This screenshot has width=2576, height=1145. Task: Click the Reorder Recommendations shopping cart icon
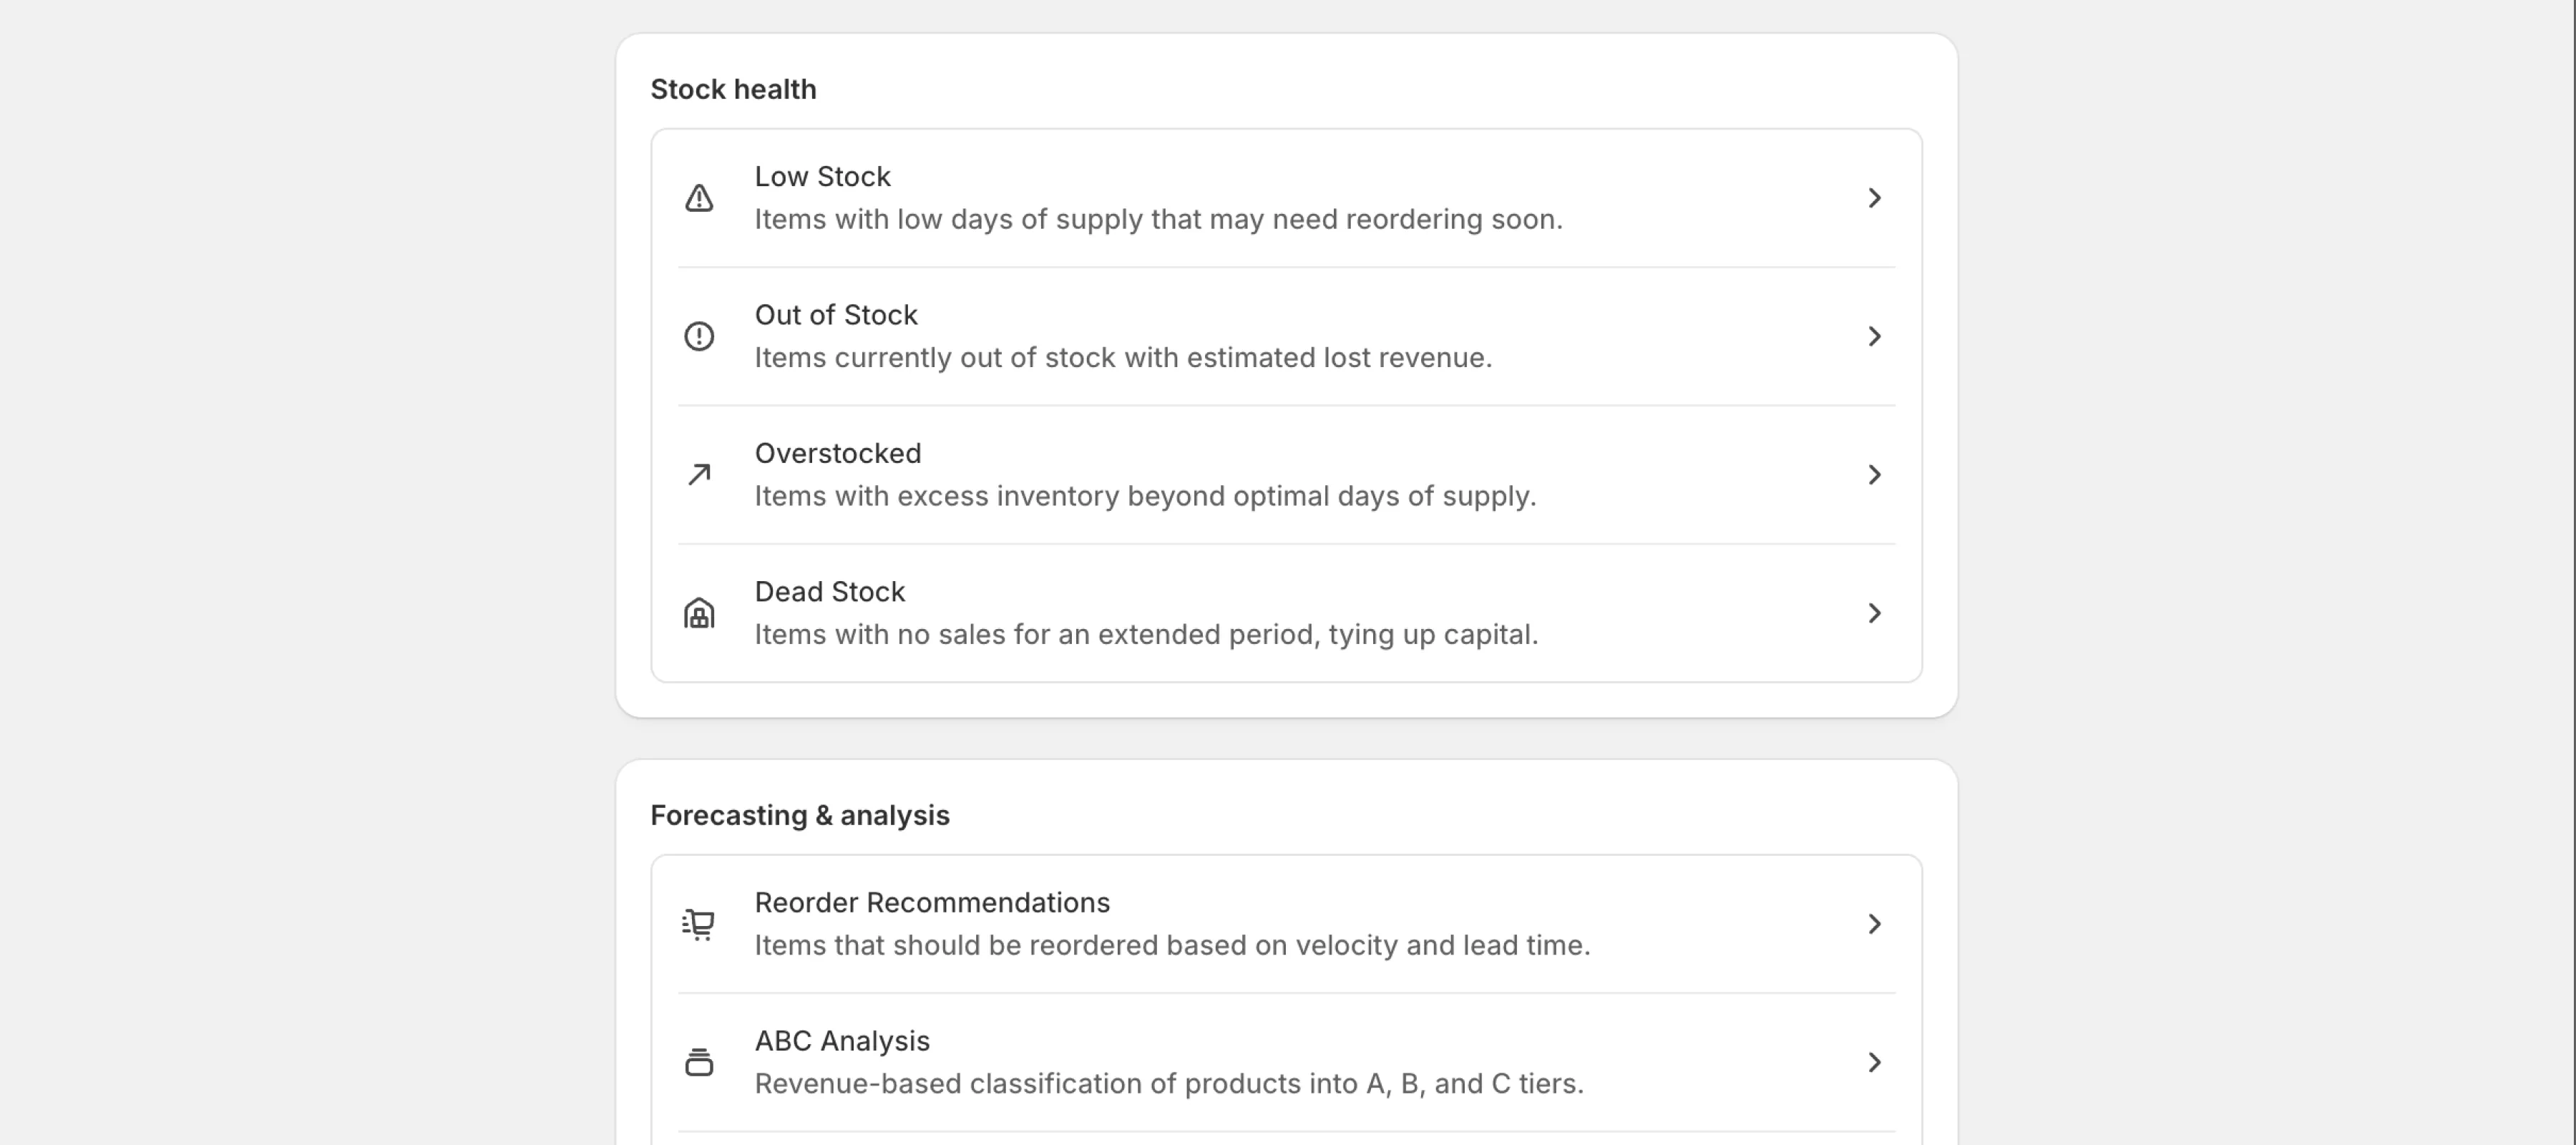[698, 923]
